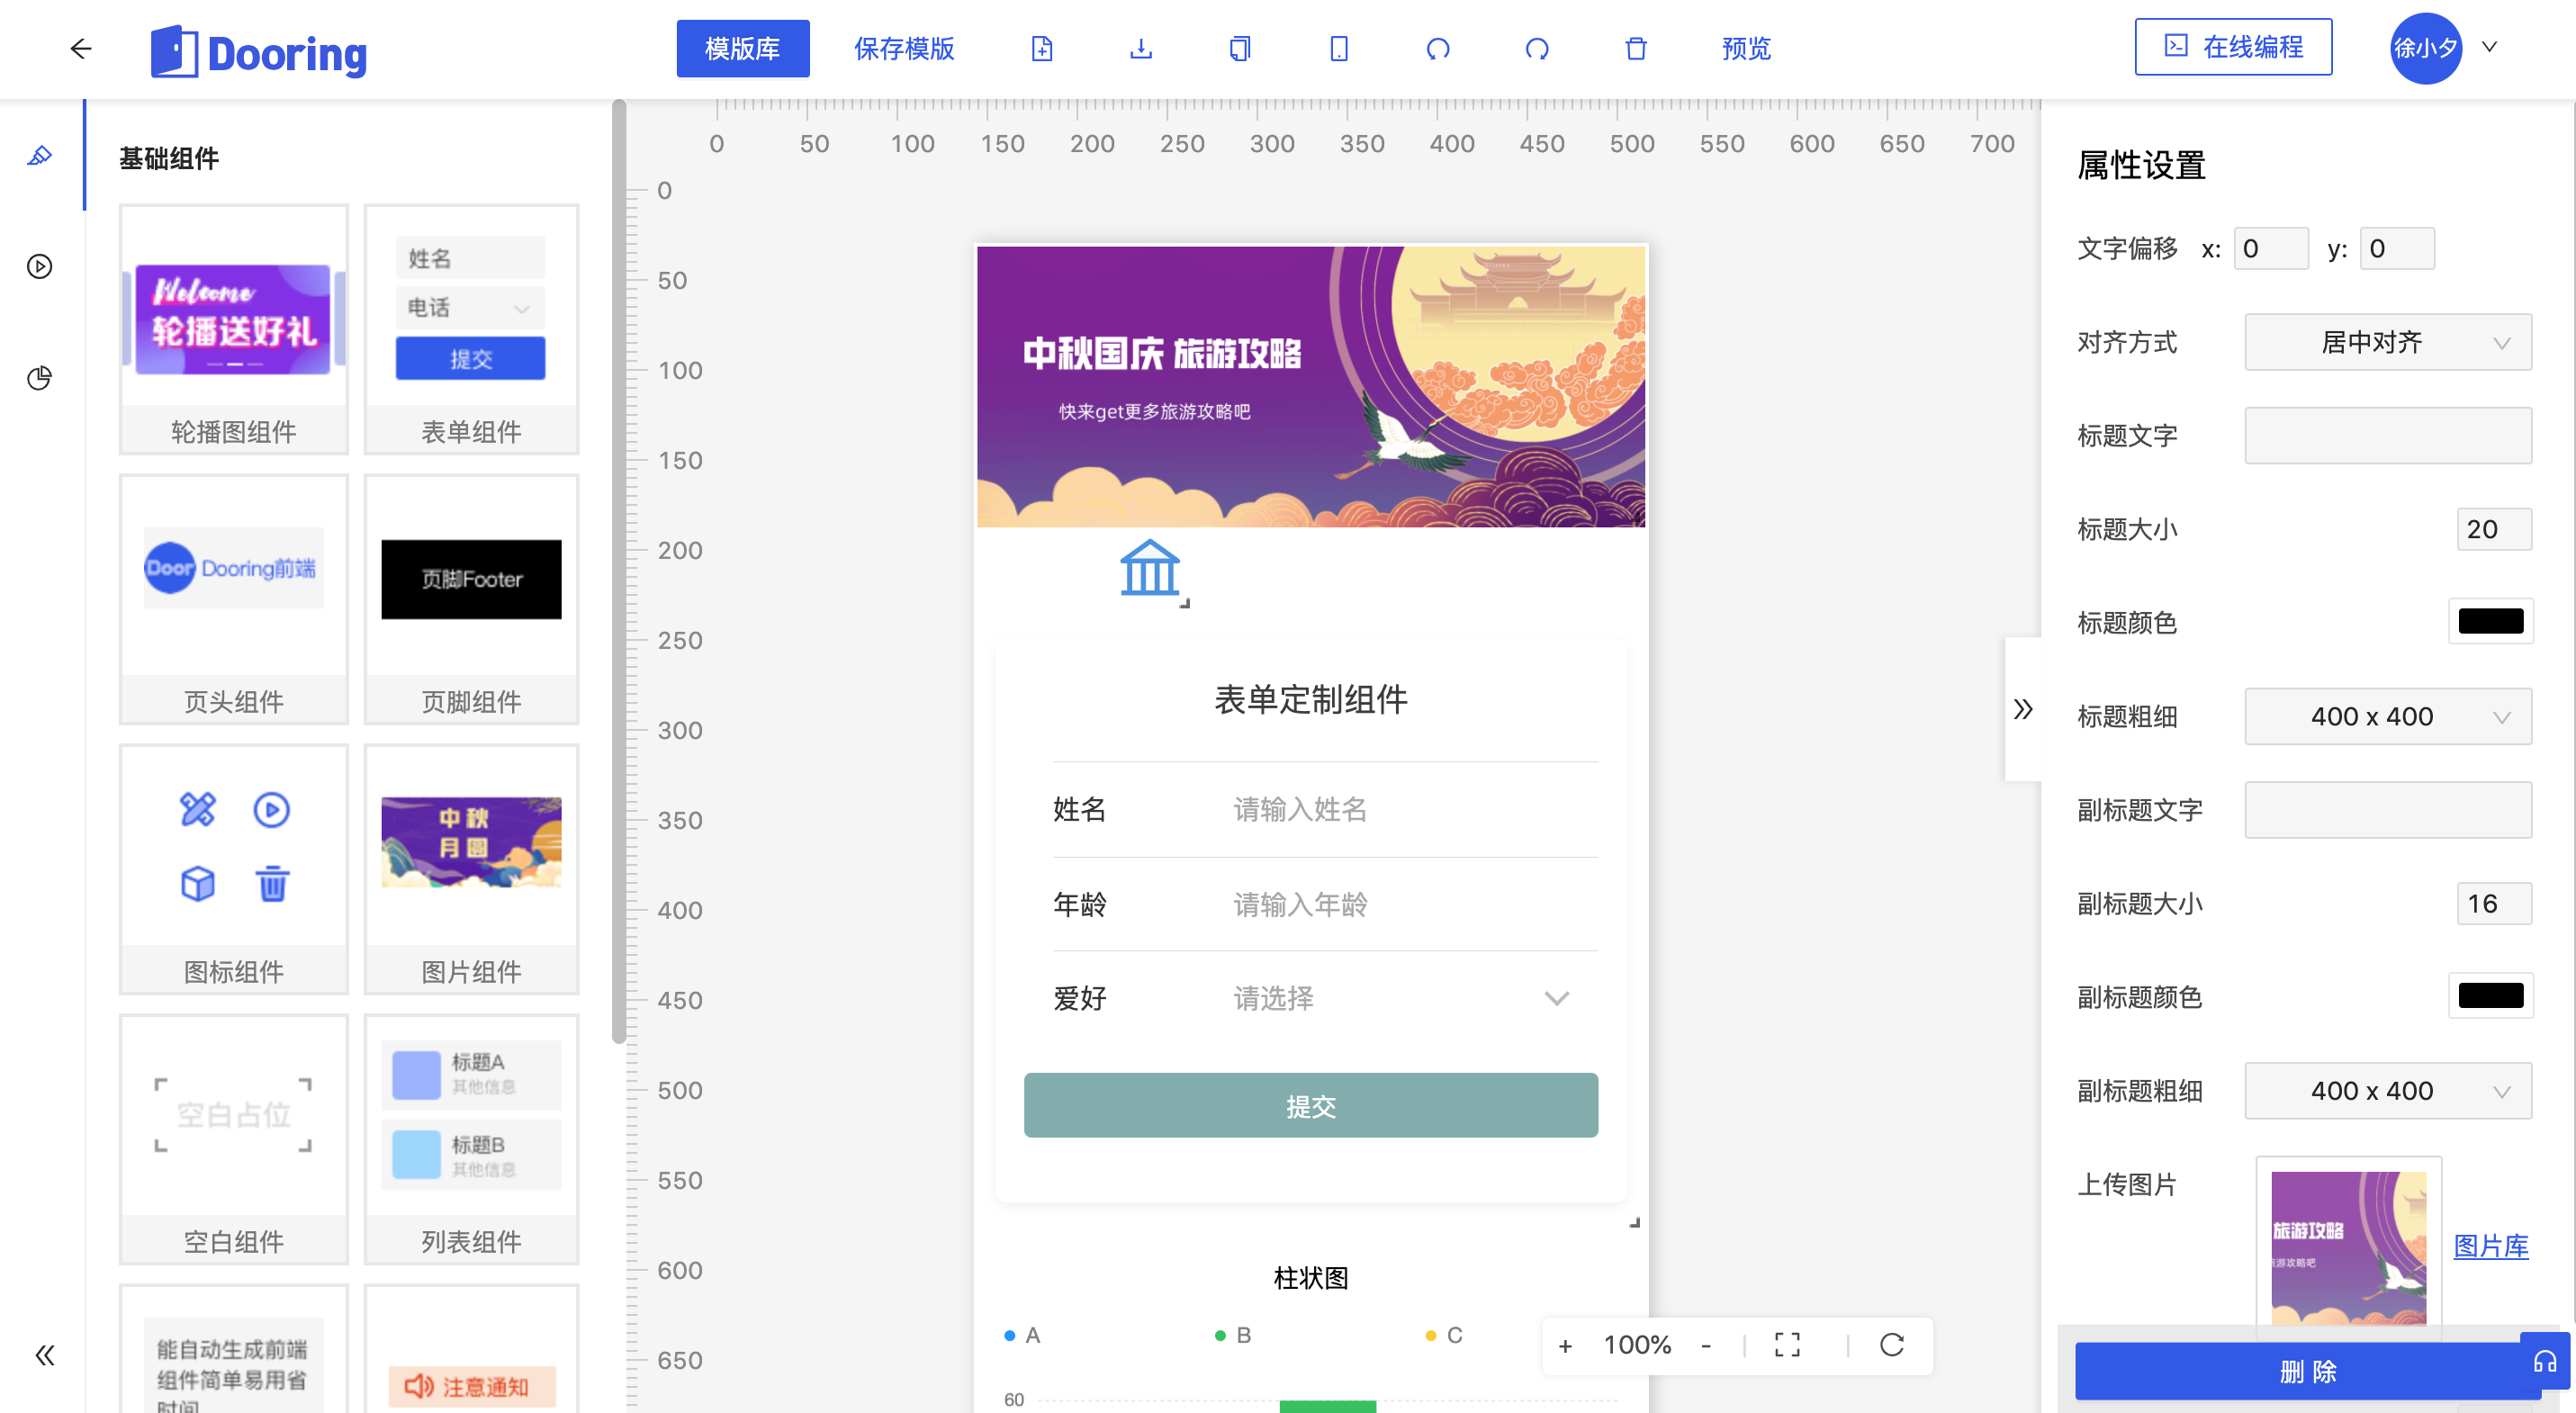Pick a color with the 标题颜色 swatch
This screenshot has width=2576, height=1413.
pyautogui.click(x=2491, y=621)
